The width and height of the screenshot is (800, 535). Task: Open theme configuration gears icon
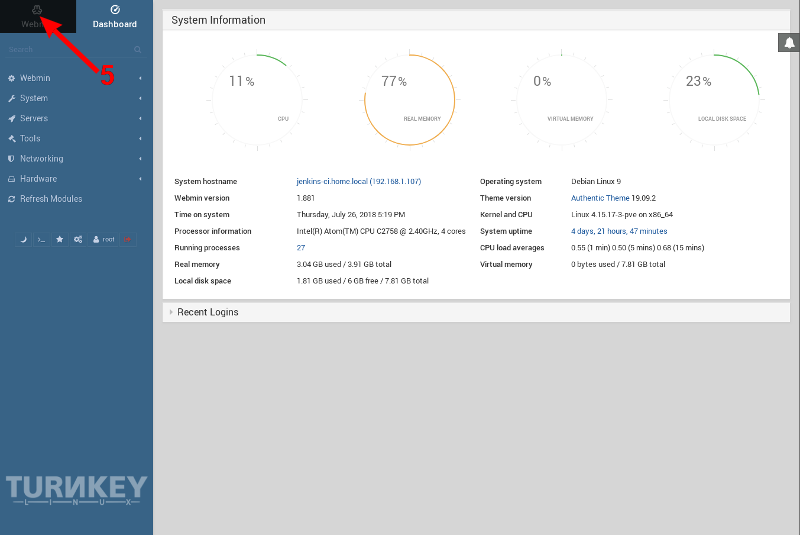click(x=77, y=240)
